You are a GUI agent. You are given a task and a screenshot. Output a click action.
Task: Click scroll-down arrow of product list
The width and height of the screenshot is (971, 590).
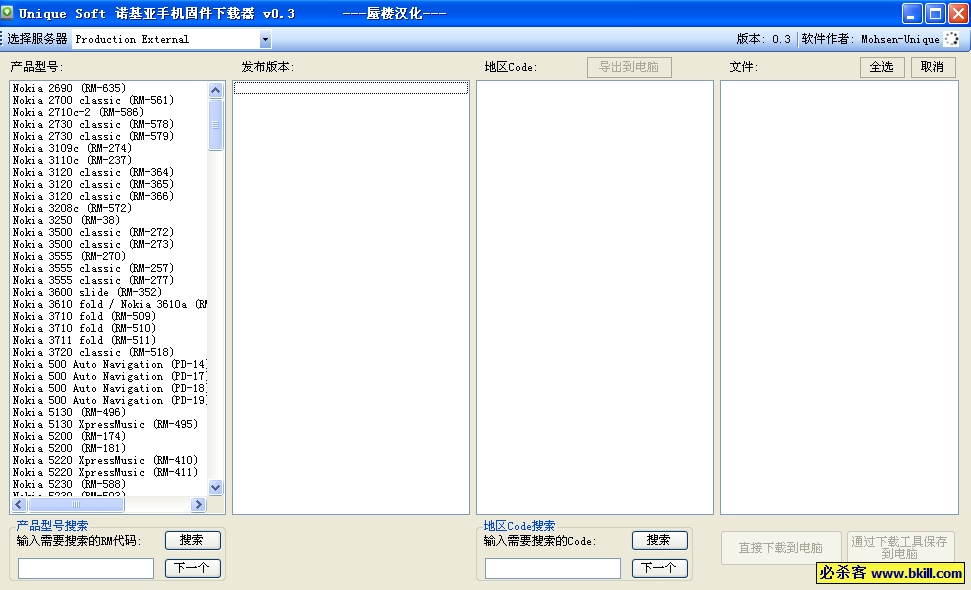[x=216, y=487]
